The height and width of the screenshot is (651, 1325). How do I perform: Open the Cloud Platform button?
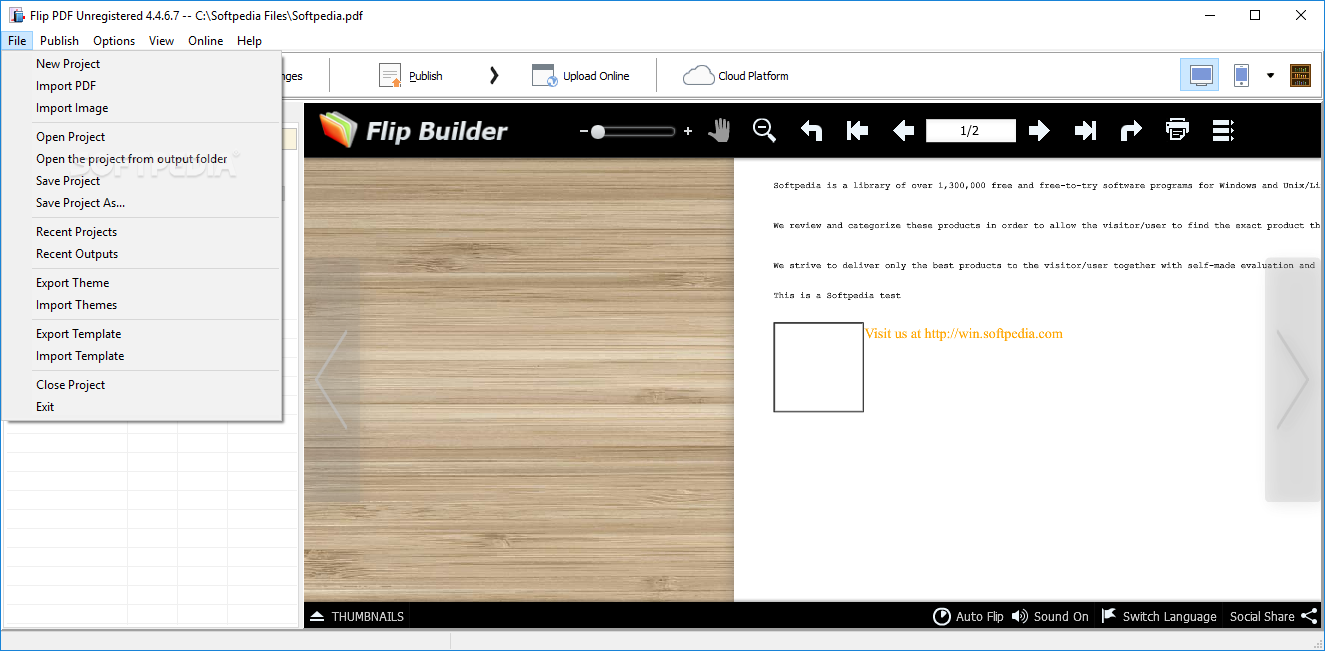pos(736,75)
